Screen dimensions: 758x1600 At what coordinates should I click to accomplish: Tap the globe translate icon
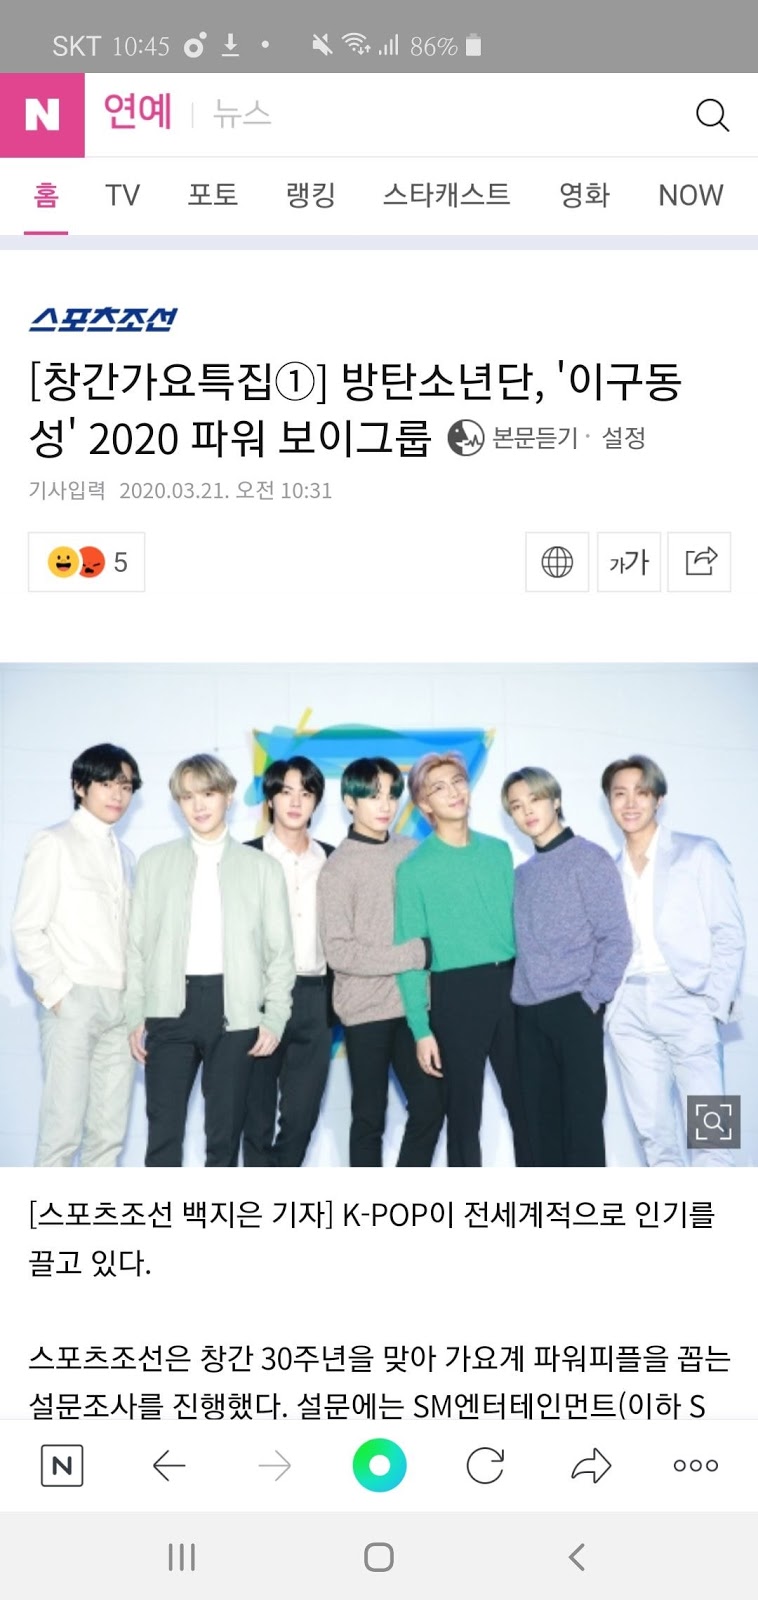tap(557, 562)
